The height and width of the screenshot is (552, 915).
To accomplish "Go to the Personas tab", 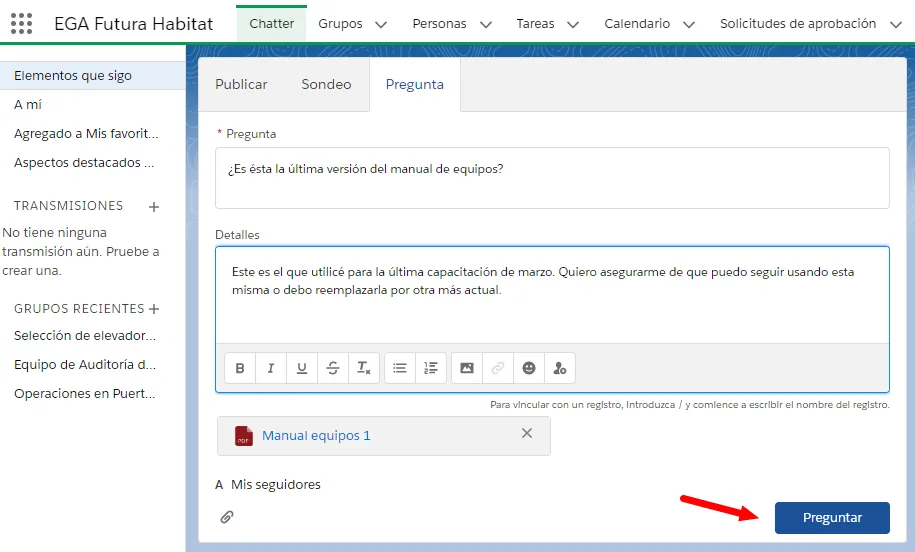I will 439,24.
